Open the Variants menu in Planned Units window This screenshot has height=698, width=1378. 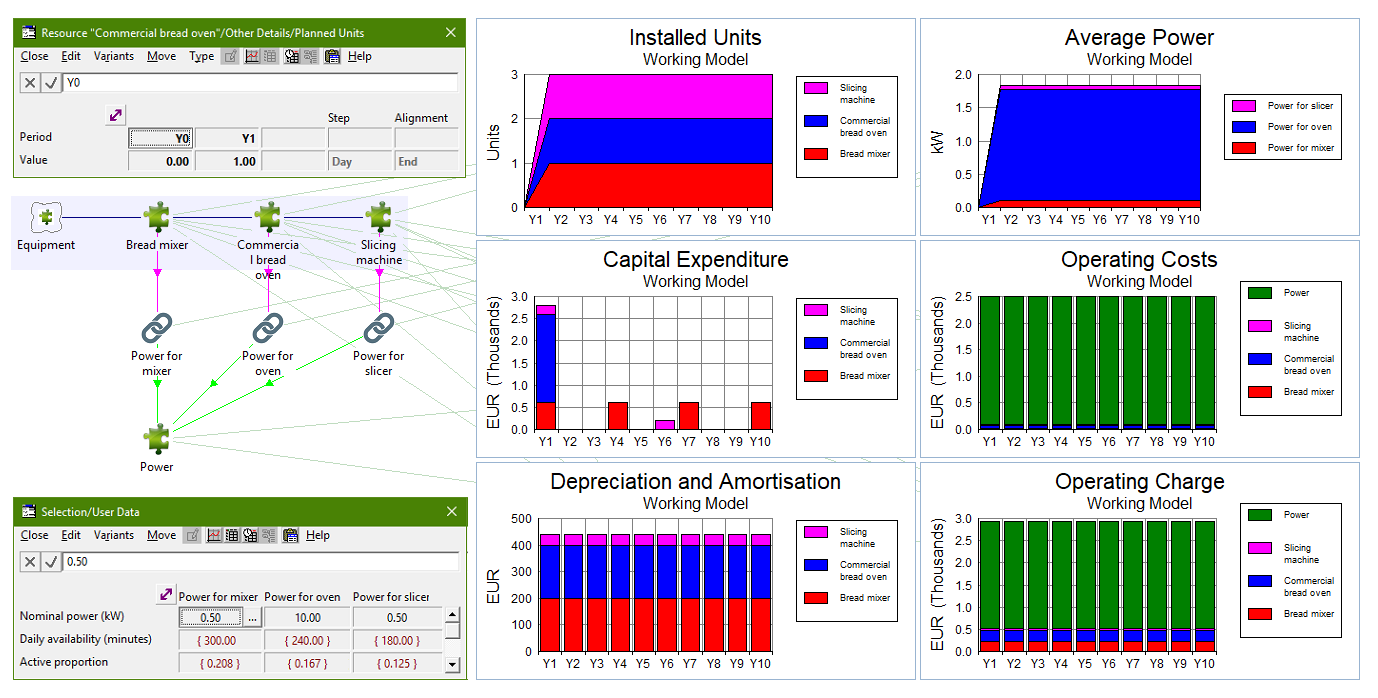(x=114, y=56)
